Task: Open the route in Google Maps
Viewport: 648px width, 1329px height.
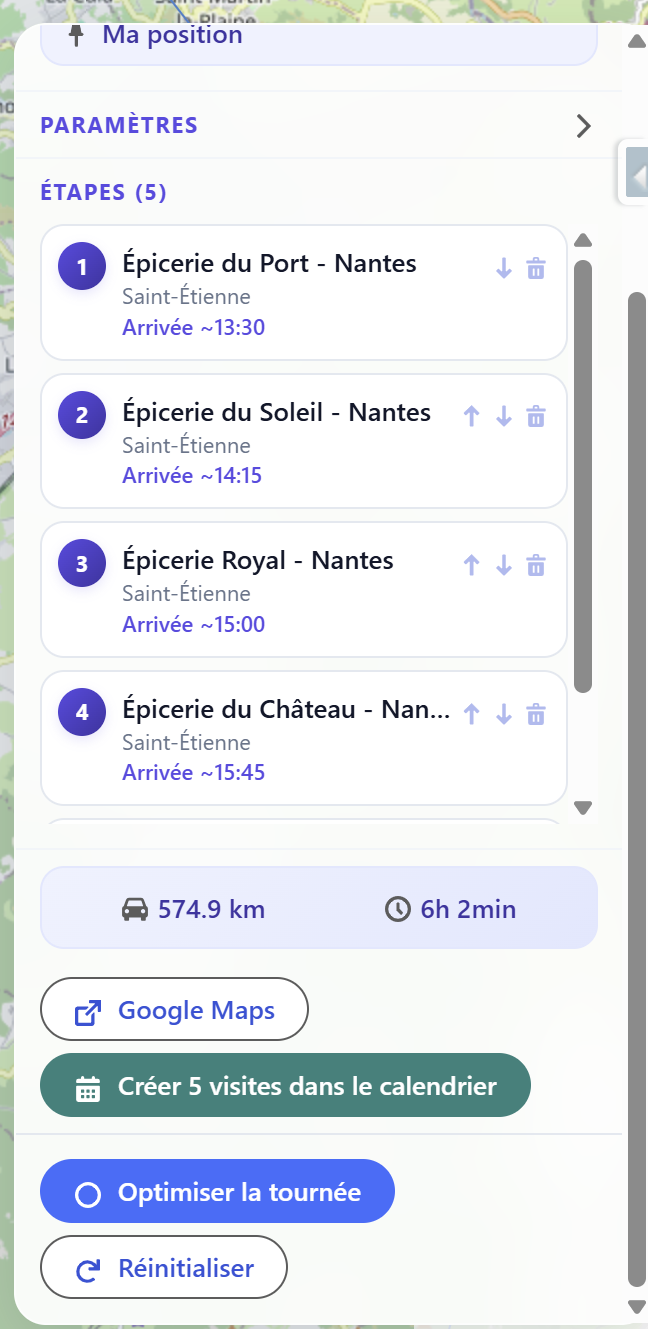Action: (174, 1009)
